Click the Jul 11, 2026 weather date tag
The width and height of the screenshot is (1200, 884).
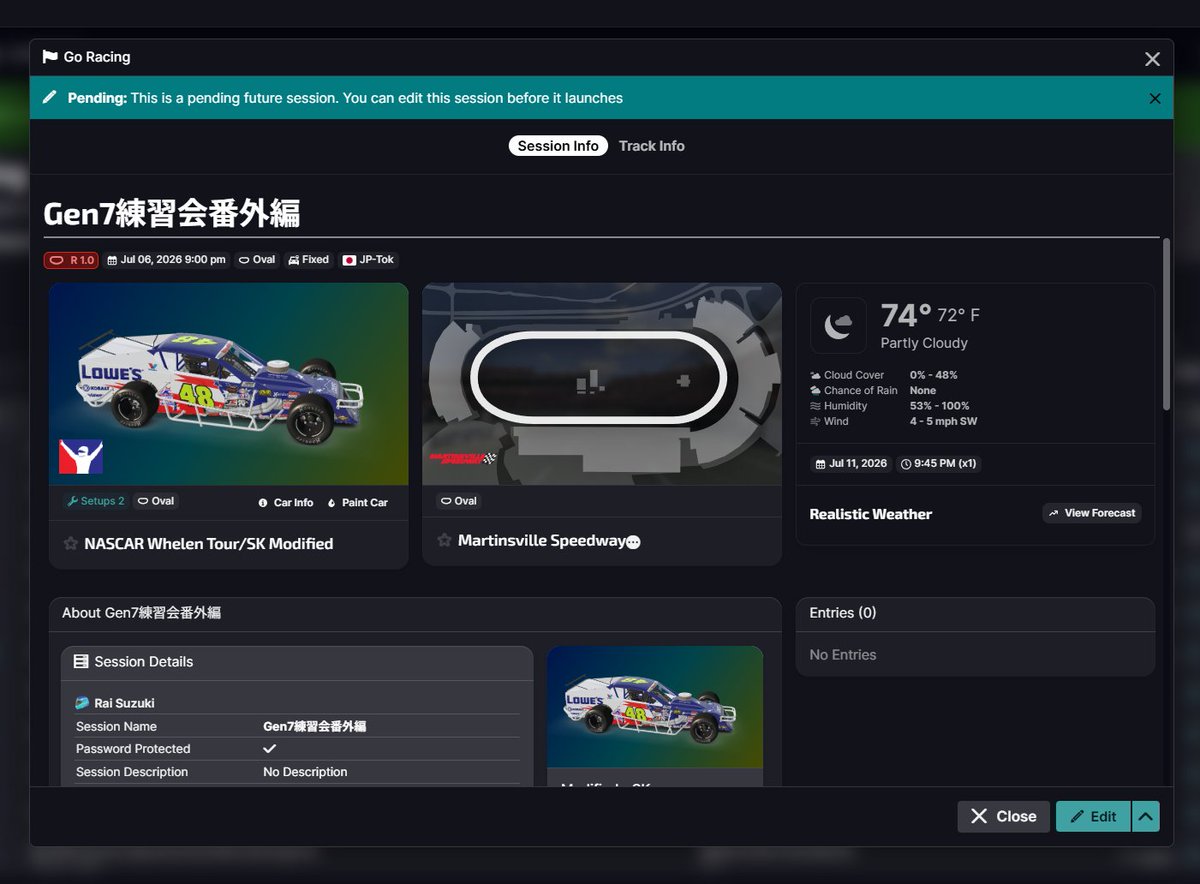click(x=851, y=464)
